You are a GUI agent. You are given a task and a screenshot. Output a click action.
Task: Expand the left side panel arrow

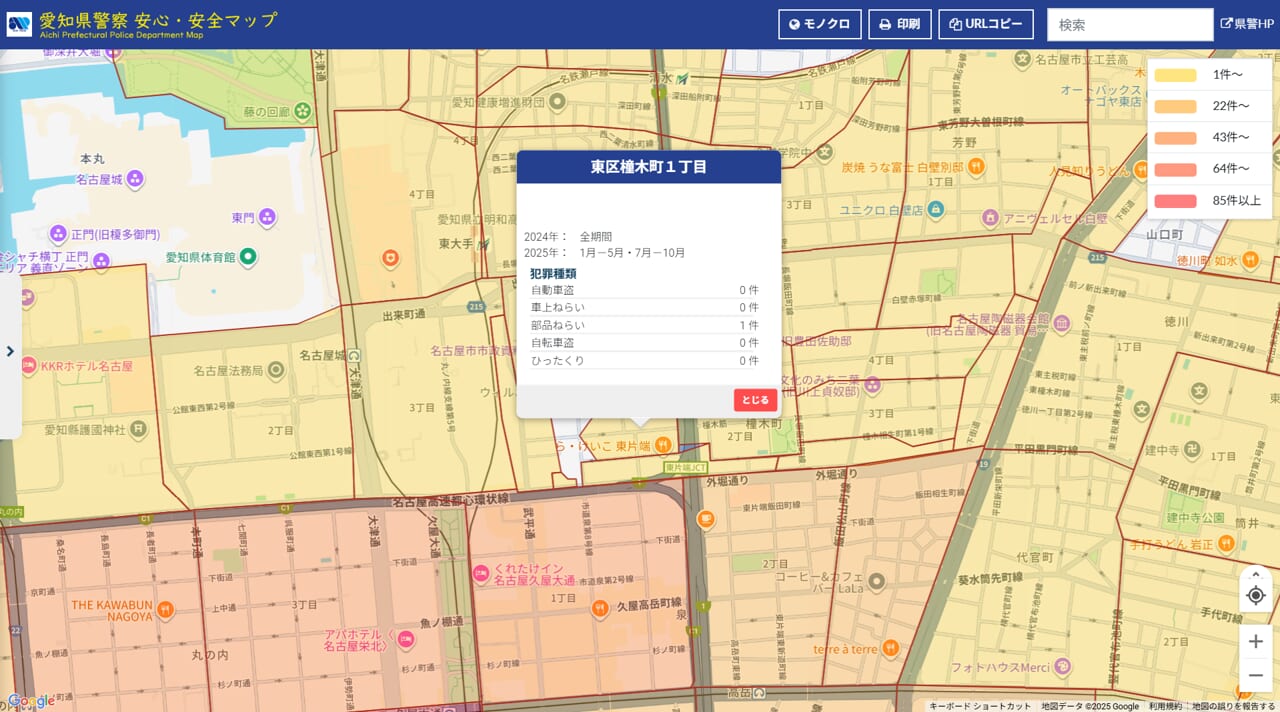click(10, 351)
